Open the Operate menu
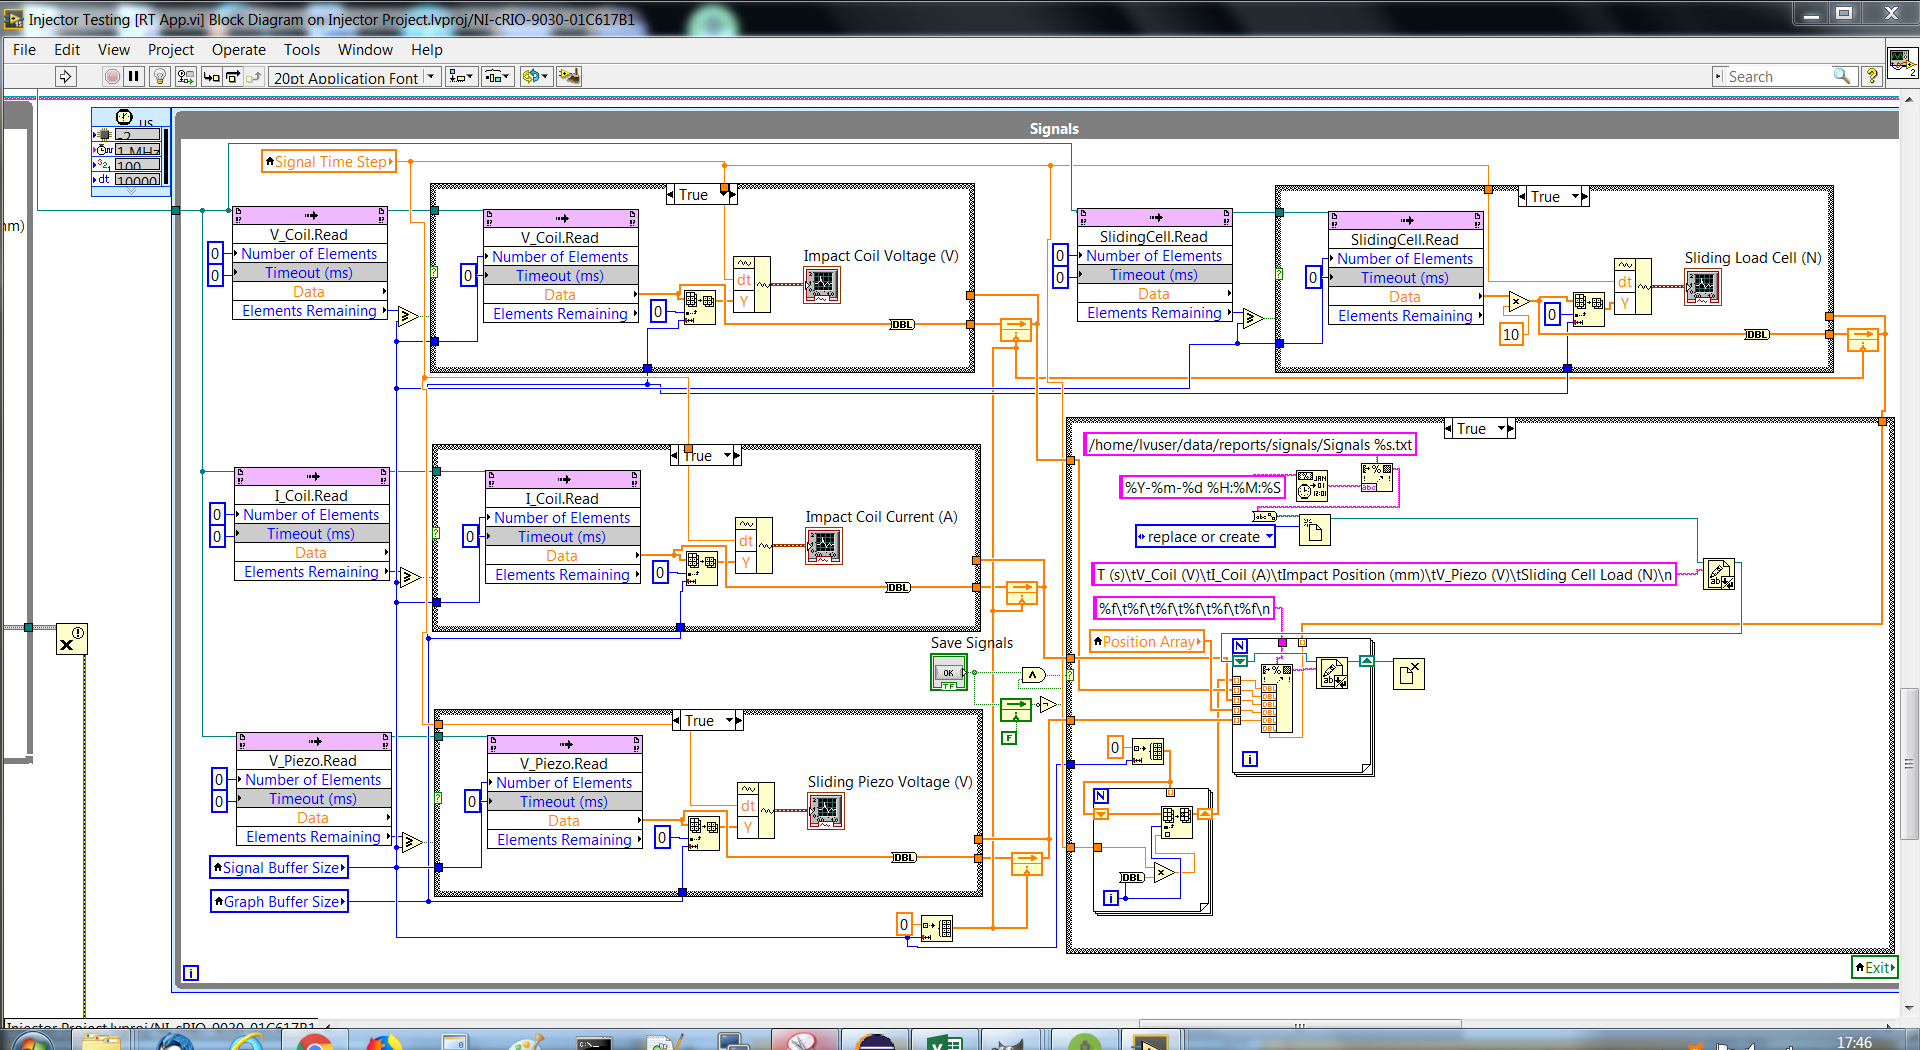The height and width of the screenshot is (1050, 1920). [238, 49]
